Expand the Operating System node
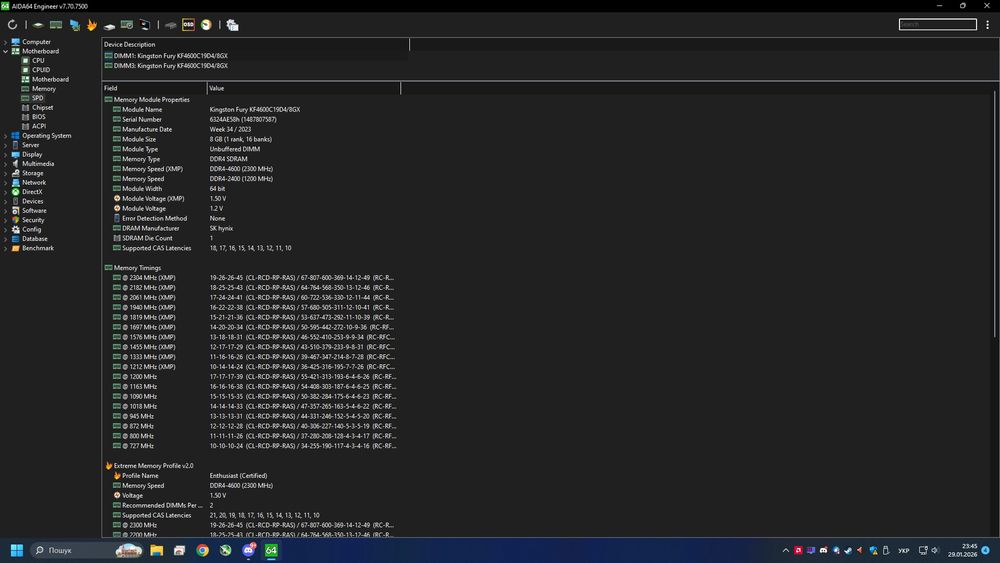This screenshot has height=563, width=1000. tap(6, 136)
